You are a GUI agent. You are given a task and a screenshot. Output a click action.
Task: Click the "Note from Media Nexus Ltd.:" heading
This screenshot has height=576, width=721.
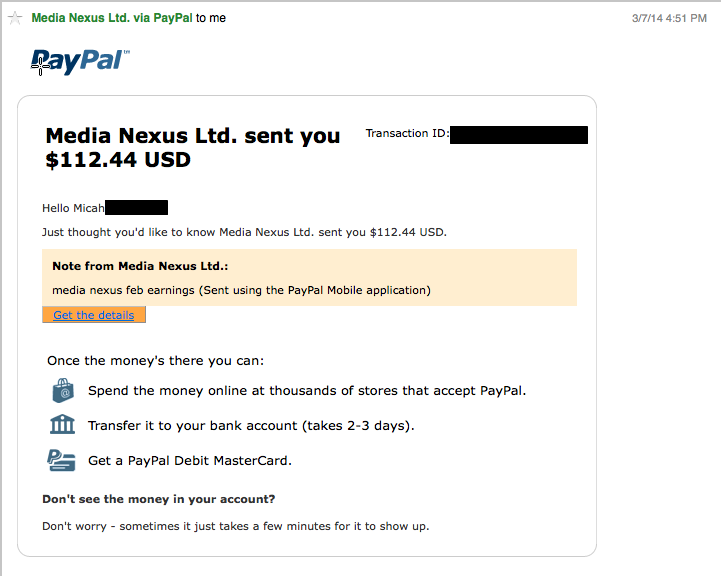coord(140,266)
